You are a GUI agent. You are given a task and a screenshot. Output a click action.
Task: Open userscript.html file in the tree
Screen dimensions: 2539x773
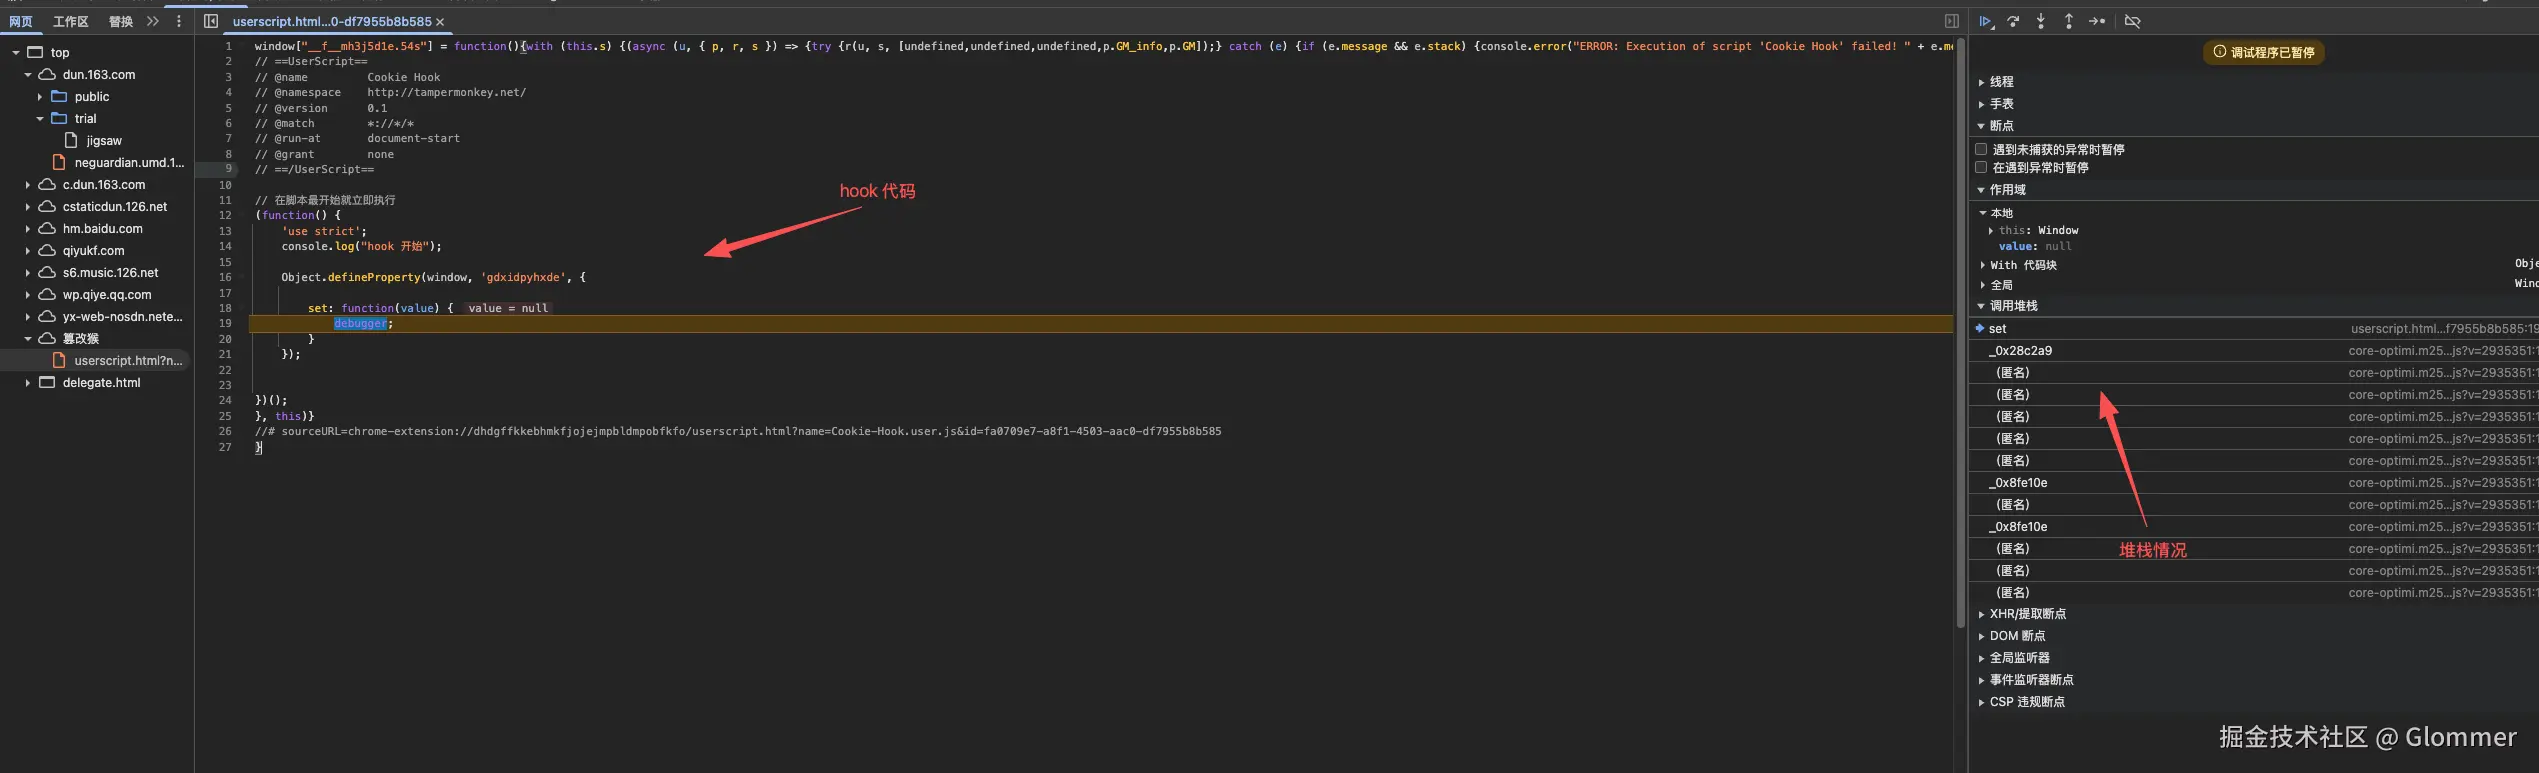(x=128, y=360)
